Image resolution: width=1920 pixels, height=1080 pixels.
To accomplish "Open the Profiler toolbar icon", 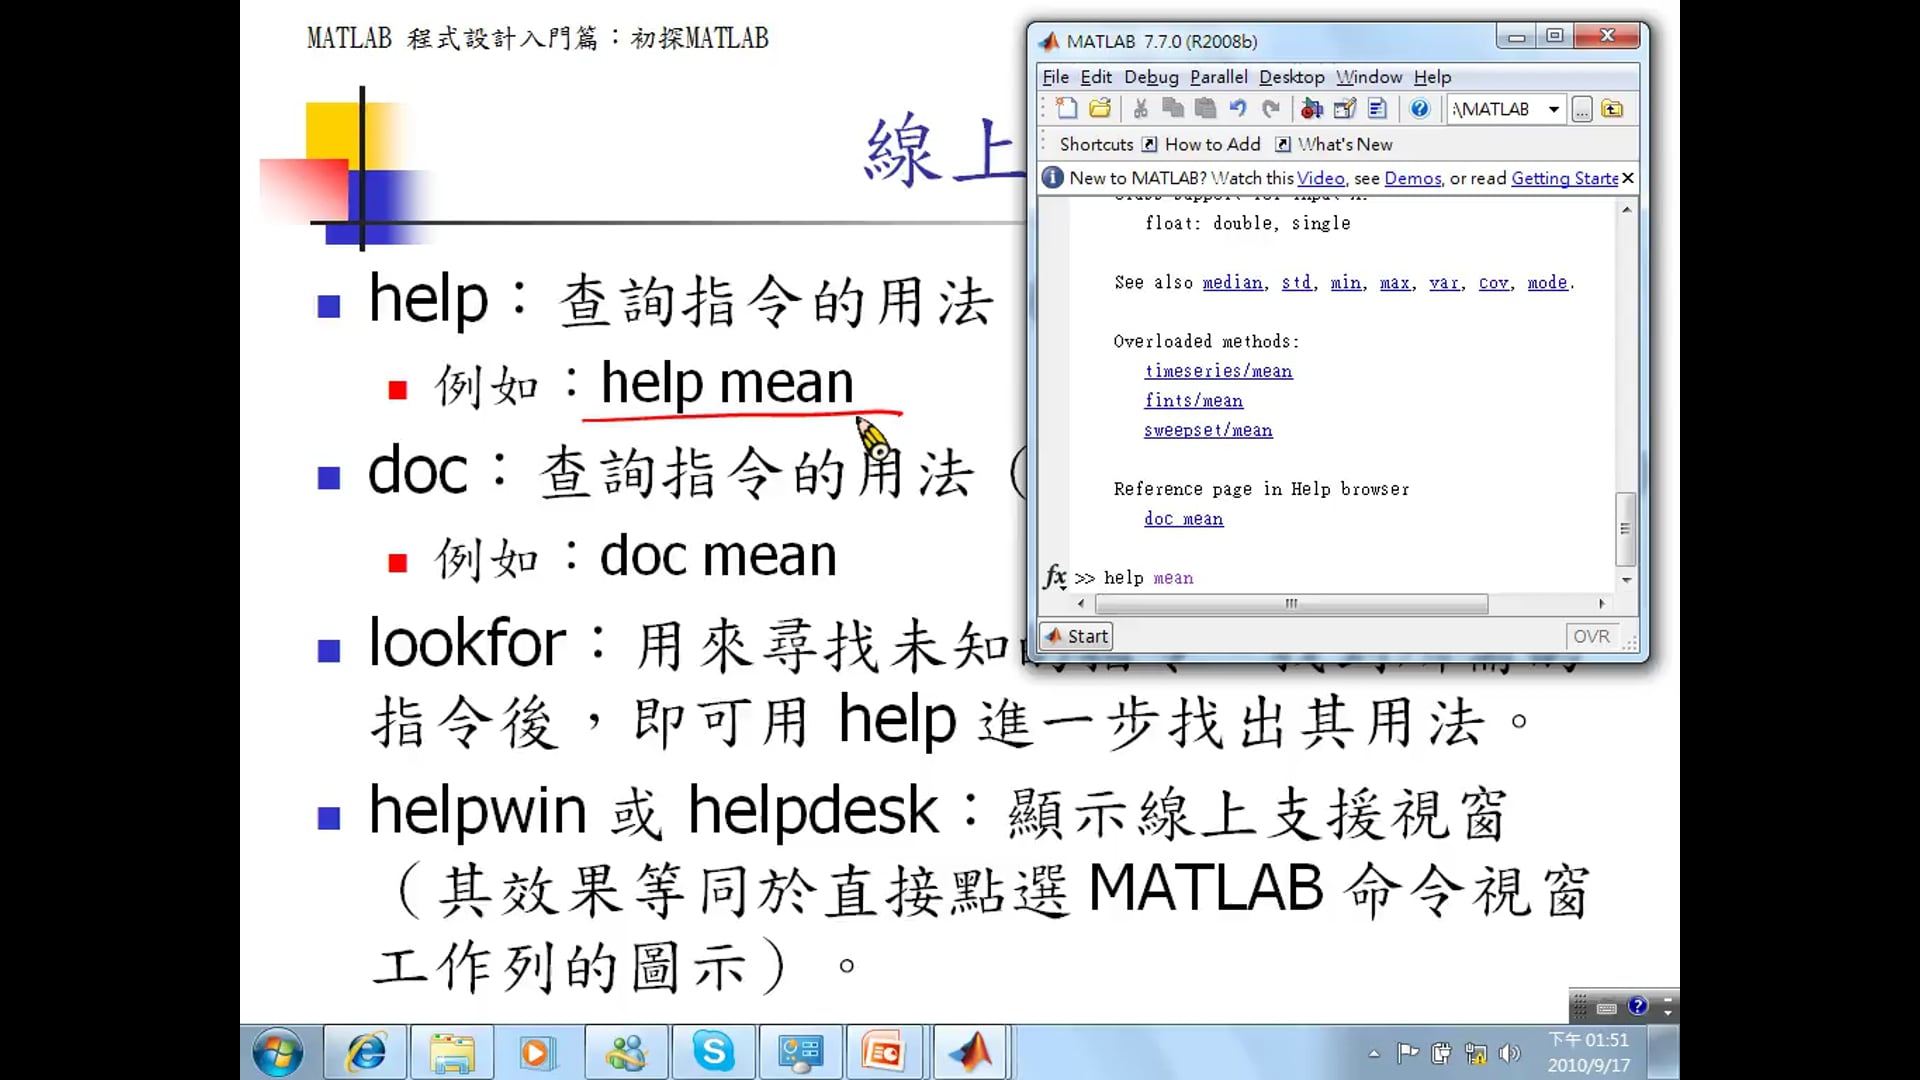I will coord(1377,109).
